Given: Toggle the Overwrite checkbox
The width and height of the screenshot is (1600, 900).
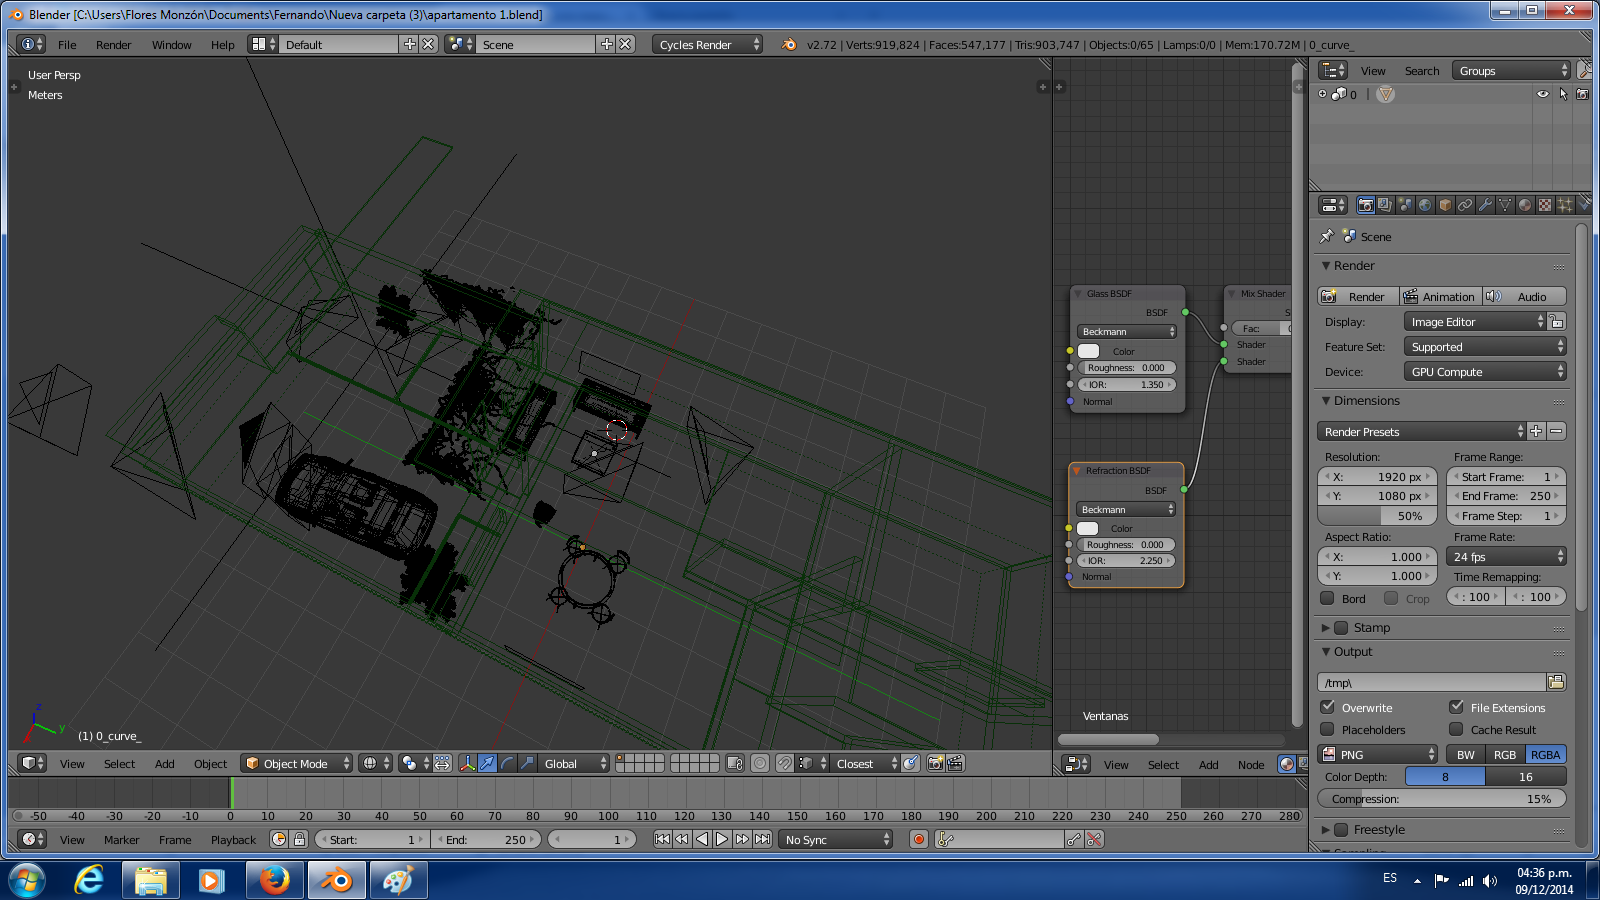Looking at the screenshot, I should pos(1328,708).
